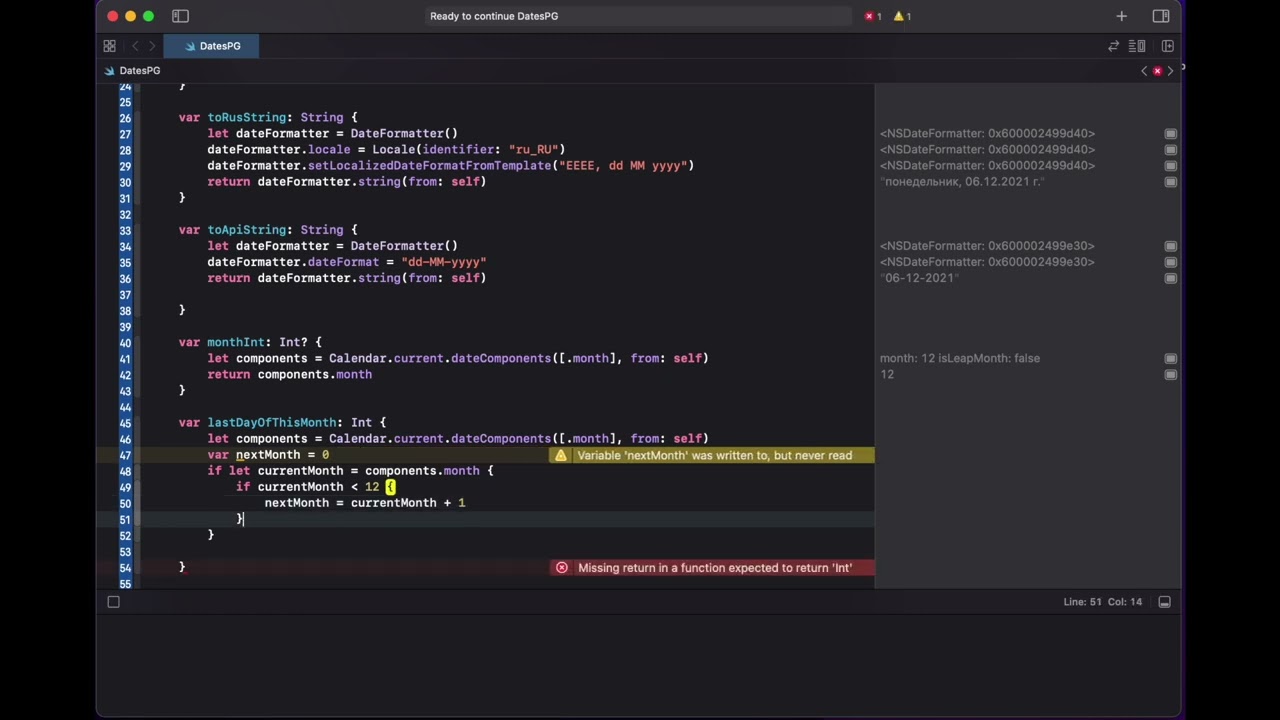The image size is (1280, 720).
Task: Click 'toRusString' property name
Action: click(x=247, y=118)
